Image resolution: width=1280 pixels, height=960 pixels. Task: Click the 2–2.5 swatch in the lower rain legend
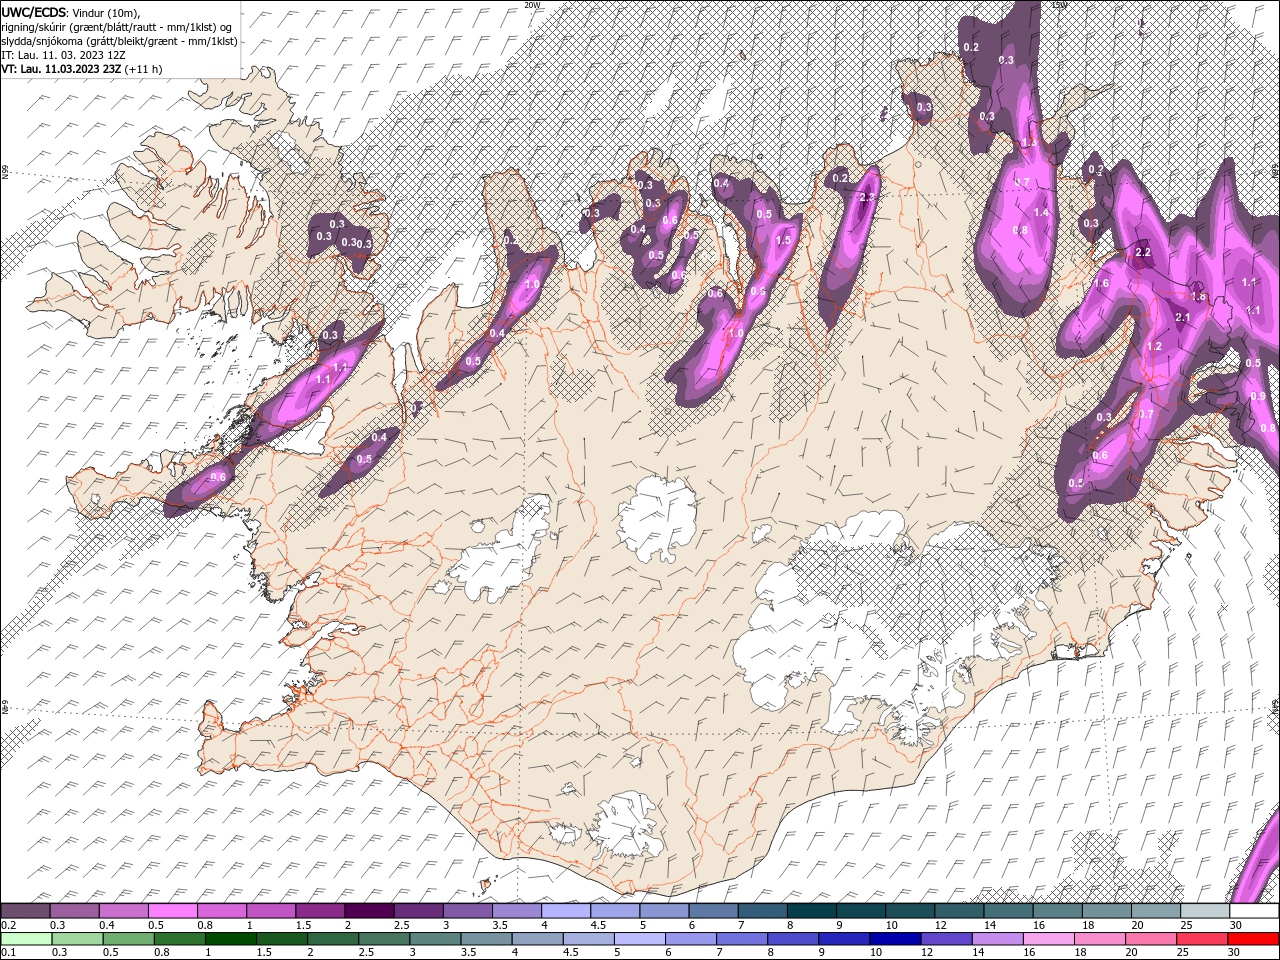point(332,939)
